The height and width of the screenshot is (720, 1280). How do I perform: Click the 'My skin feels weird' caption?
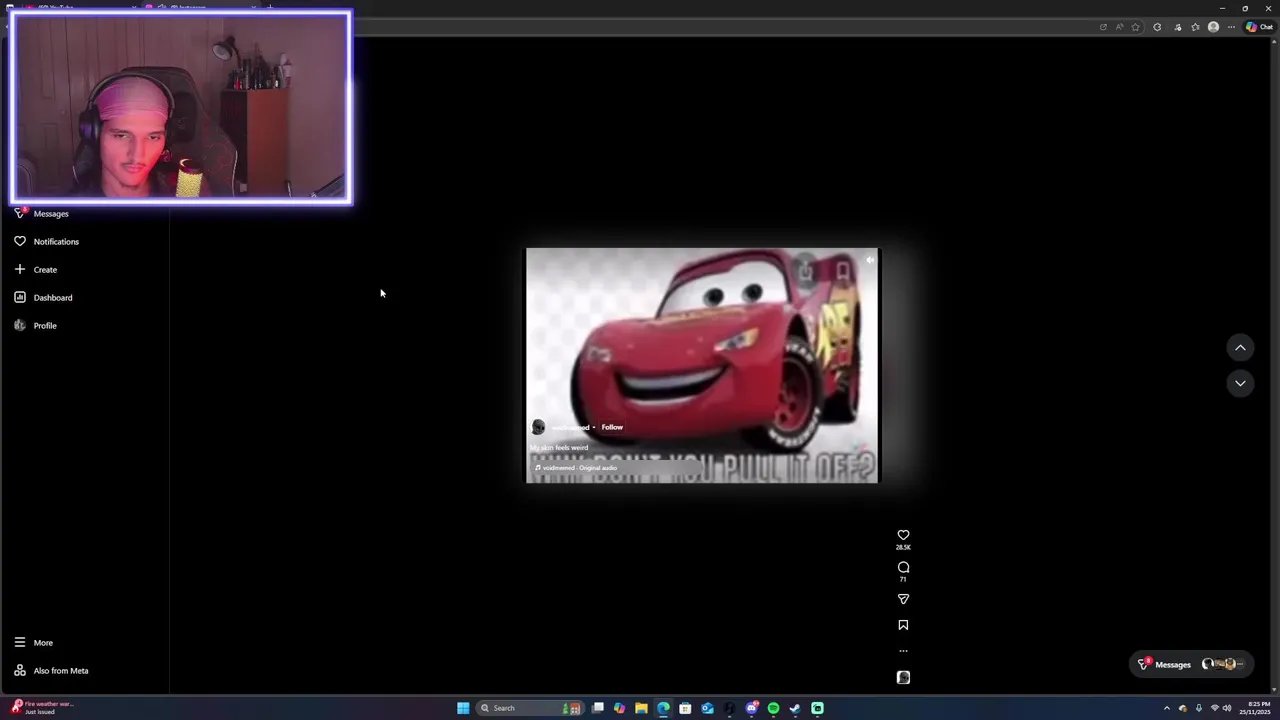point(559,447)
